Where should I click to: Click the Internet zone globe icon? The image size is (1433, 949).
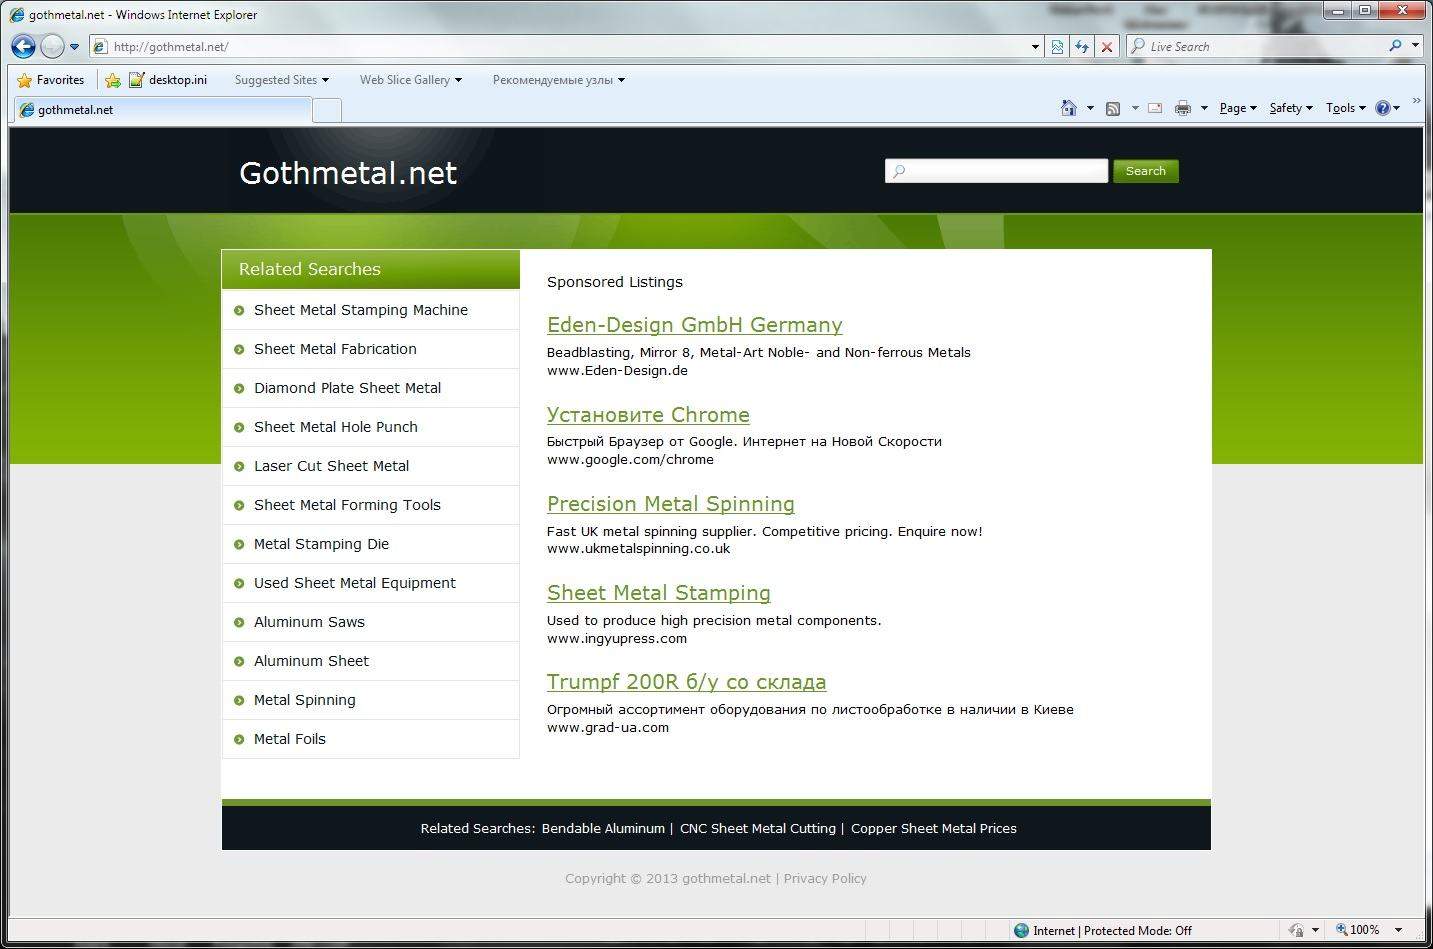pyautogui.click(x=1021, y=931)
